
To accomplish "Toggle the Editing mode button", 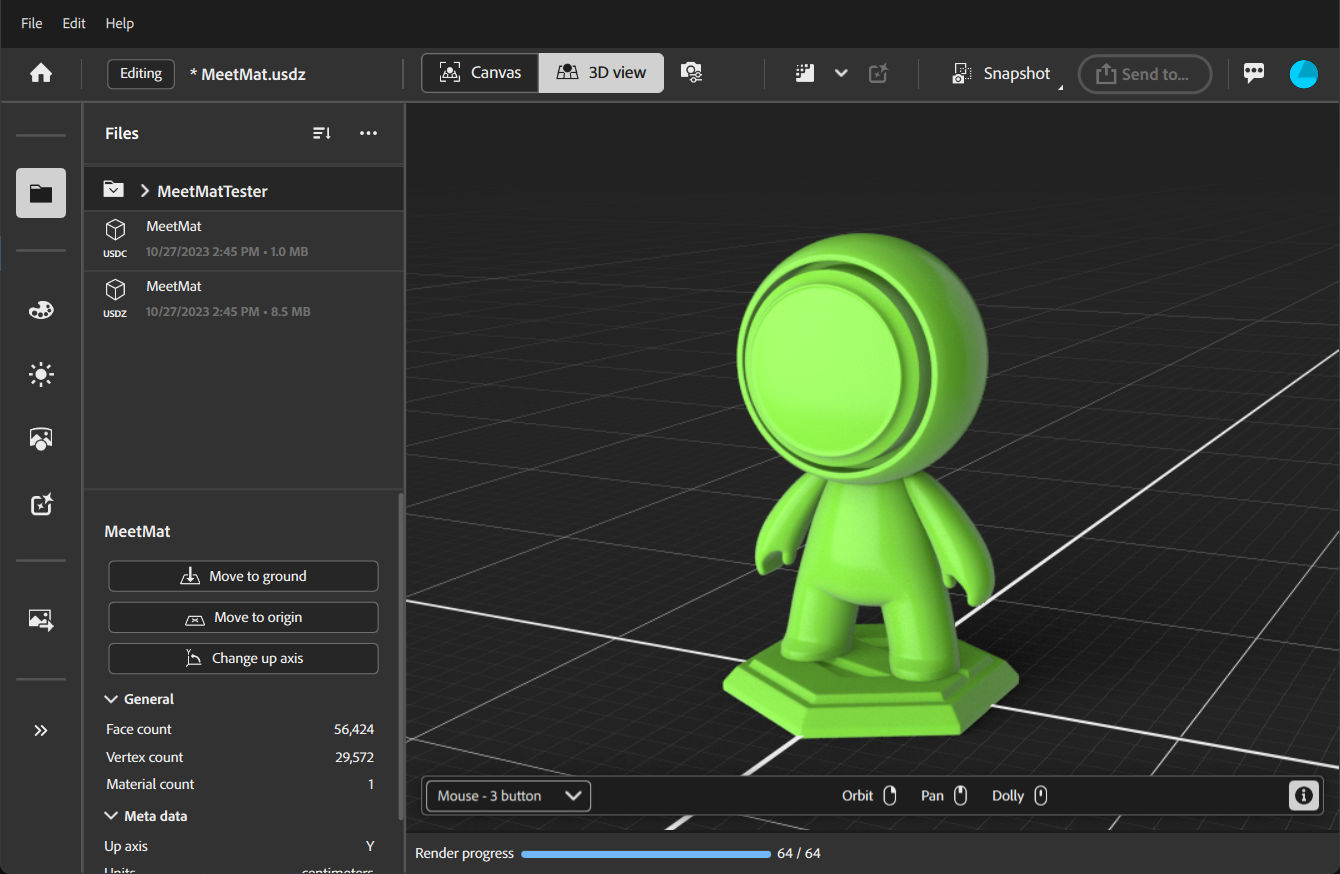I will pos(141,73).
